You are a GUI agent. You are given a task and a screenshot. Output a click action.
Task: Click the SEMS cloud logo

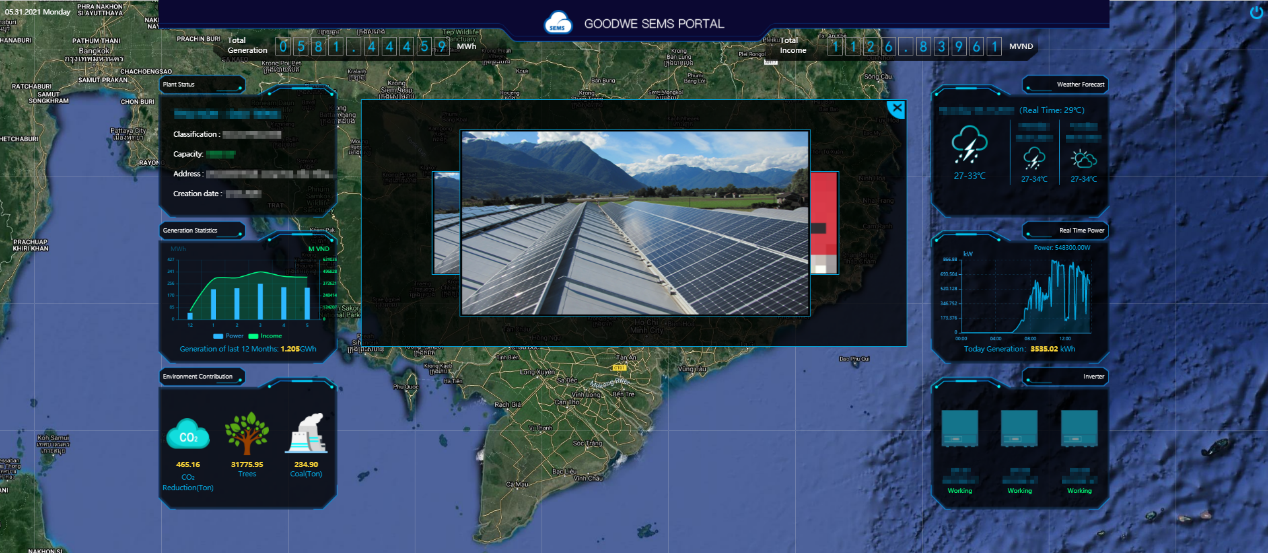tap(557, 22)
